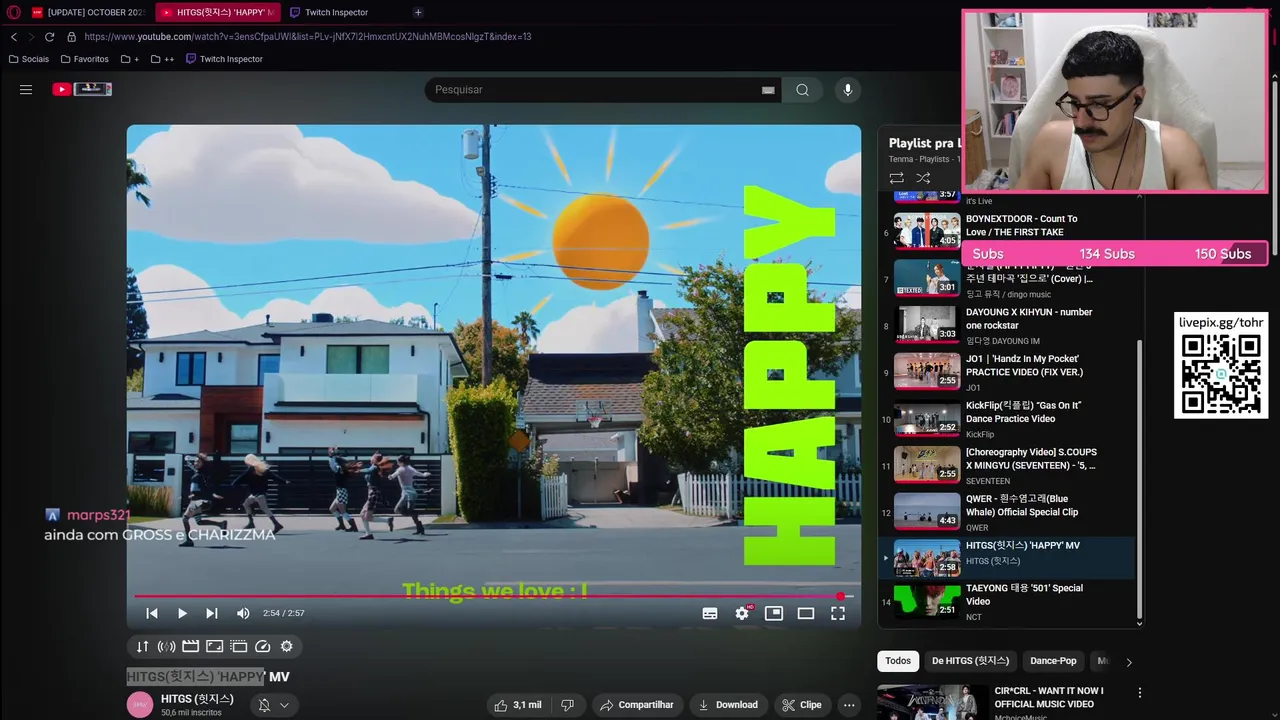This screenshot has width=1280, height=720.
Task: Open the Favoritos bookmarks folder
Action: [85, 59]
